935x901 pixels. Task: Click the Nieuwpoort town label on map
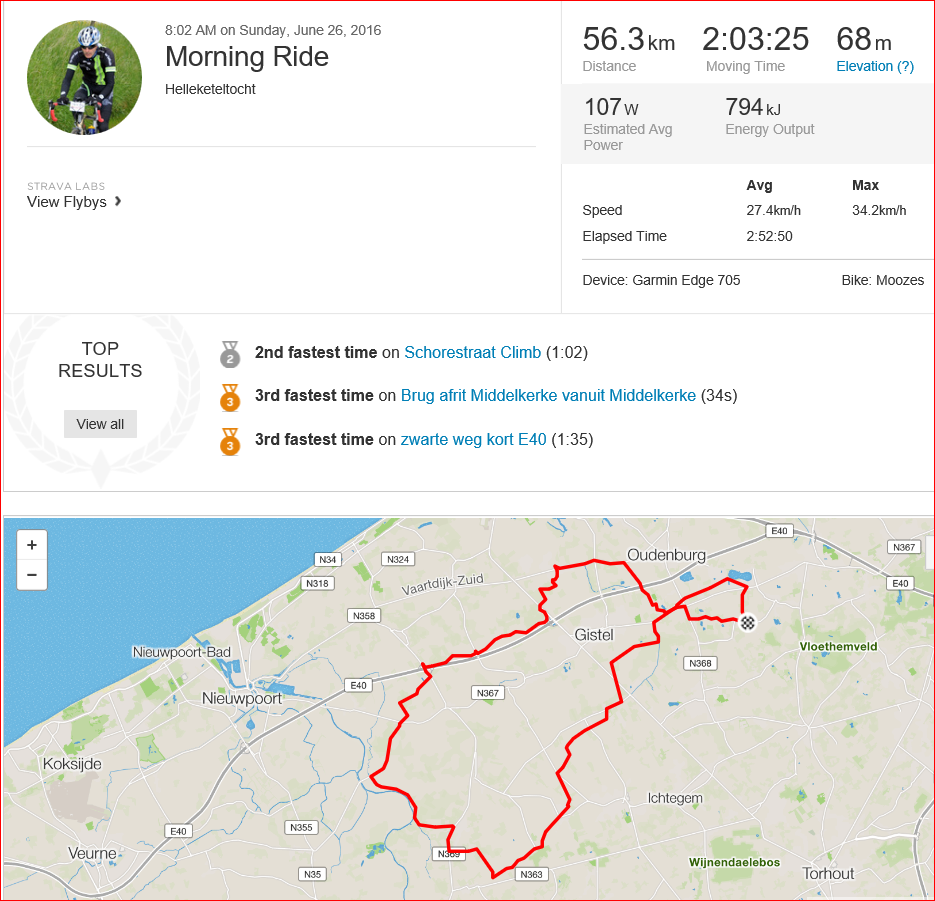tap(242, 698)
